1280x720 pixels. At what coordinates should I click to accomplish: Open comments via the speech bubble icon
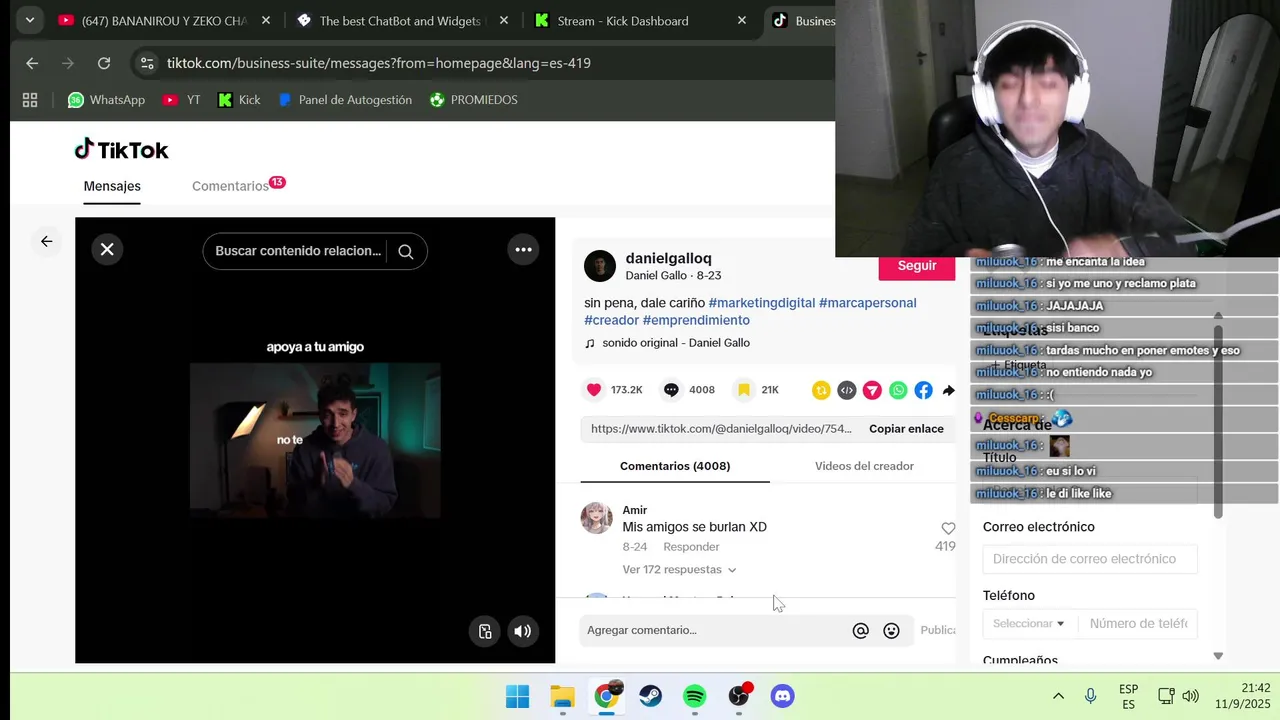coord(672,390)
